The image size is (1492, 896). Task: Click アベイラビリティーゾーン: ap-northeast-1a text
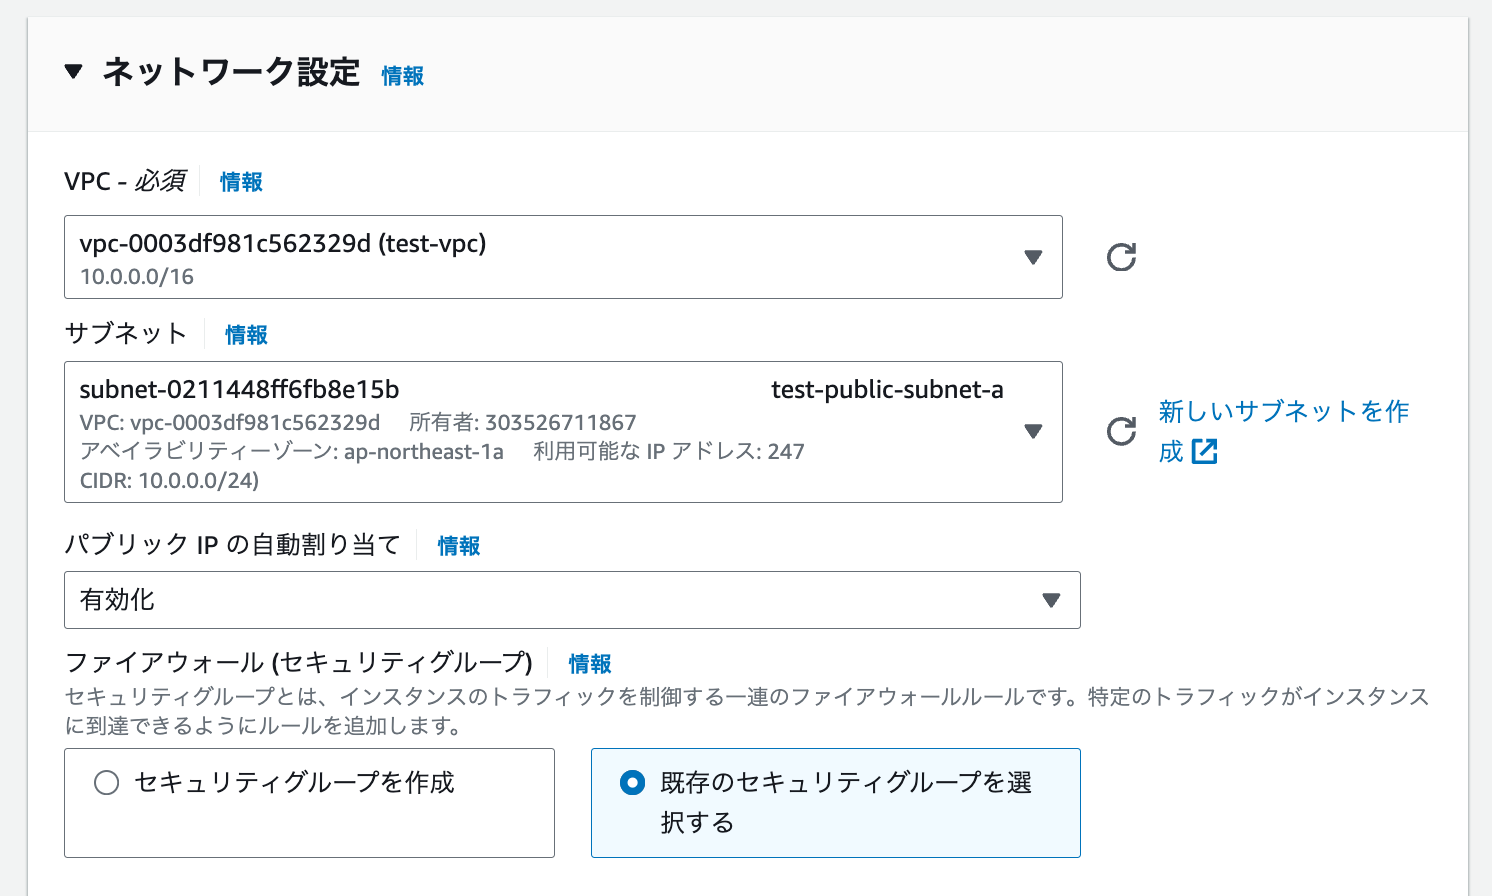pyautogui.click(x=292, y=452)
